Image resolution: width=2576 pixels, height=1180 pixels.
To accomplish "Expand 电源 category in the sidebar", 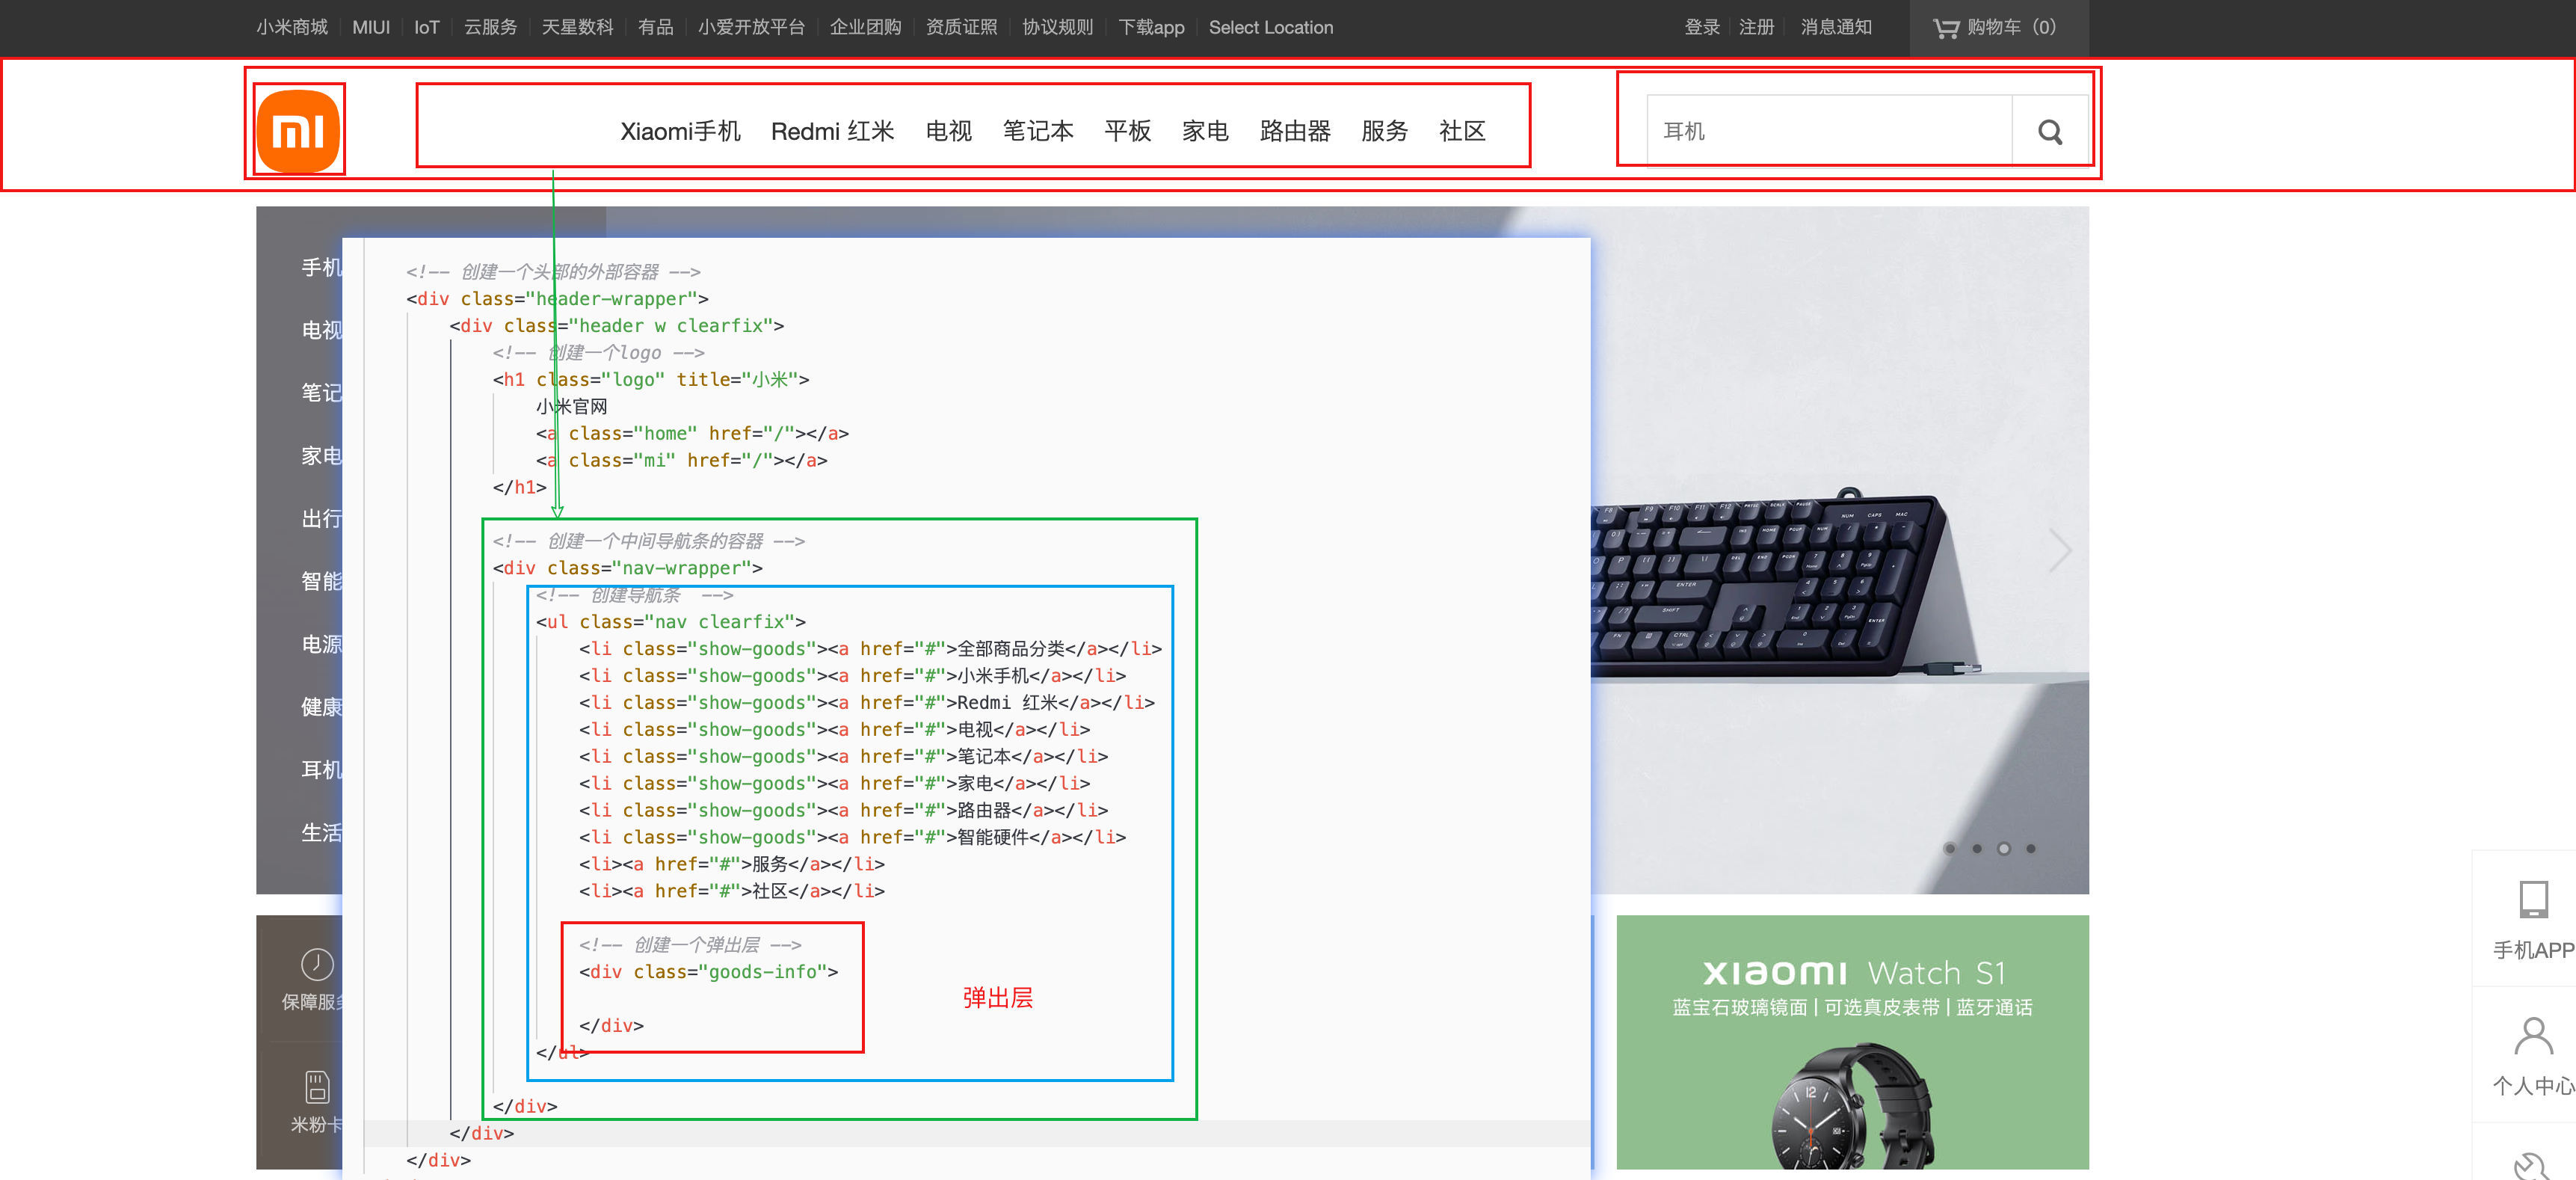I will 321,644.
